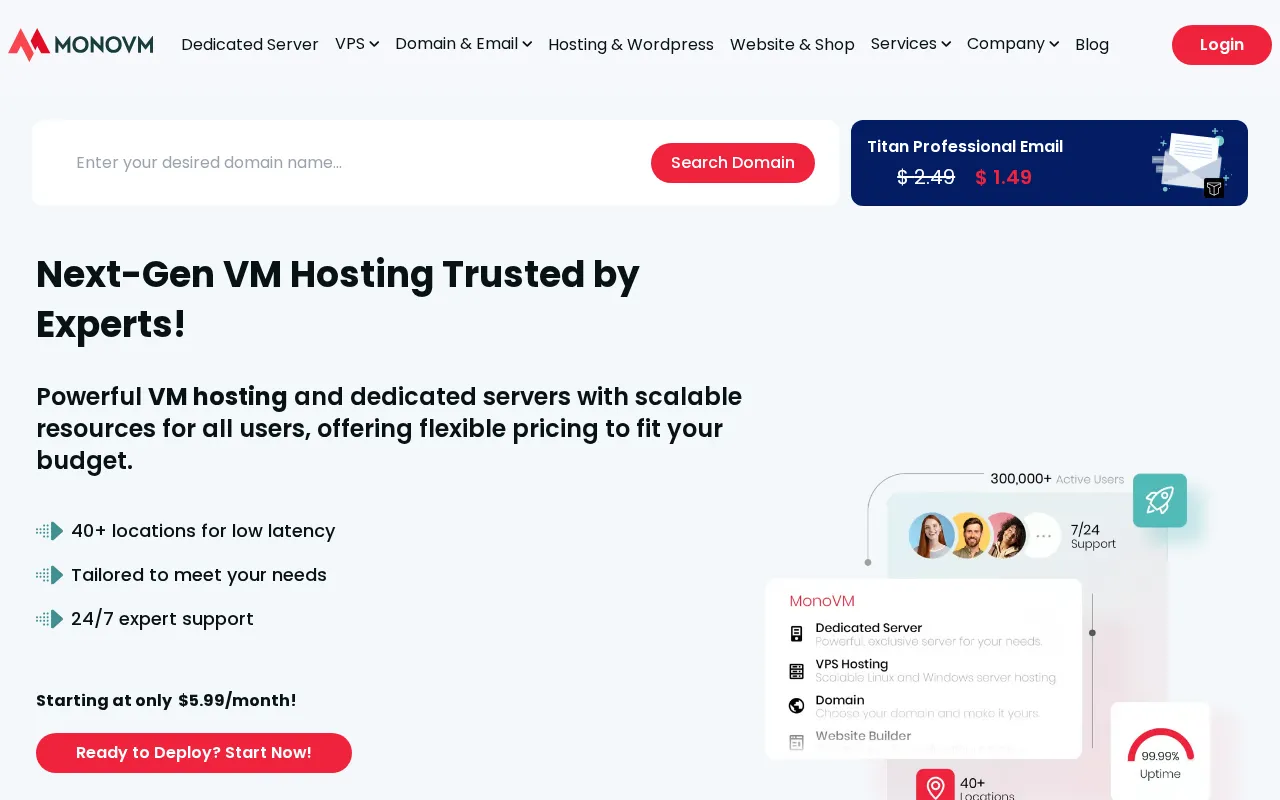Click the MonoVM logo
Screen dimensions: 1280x800
pyautogui.click(x=81, y=44)
